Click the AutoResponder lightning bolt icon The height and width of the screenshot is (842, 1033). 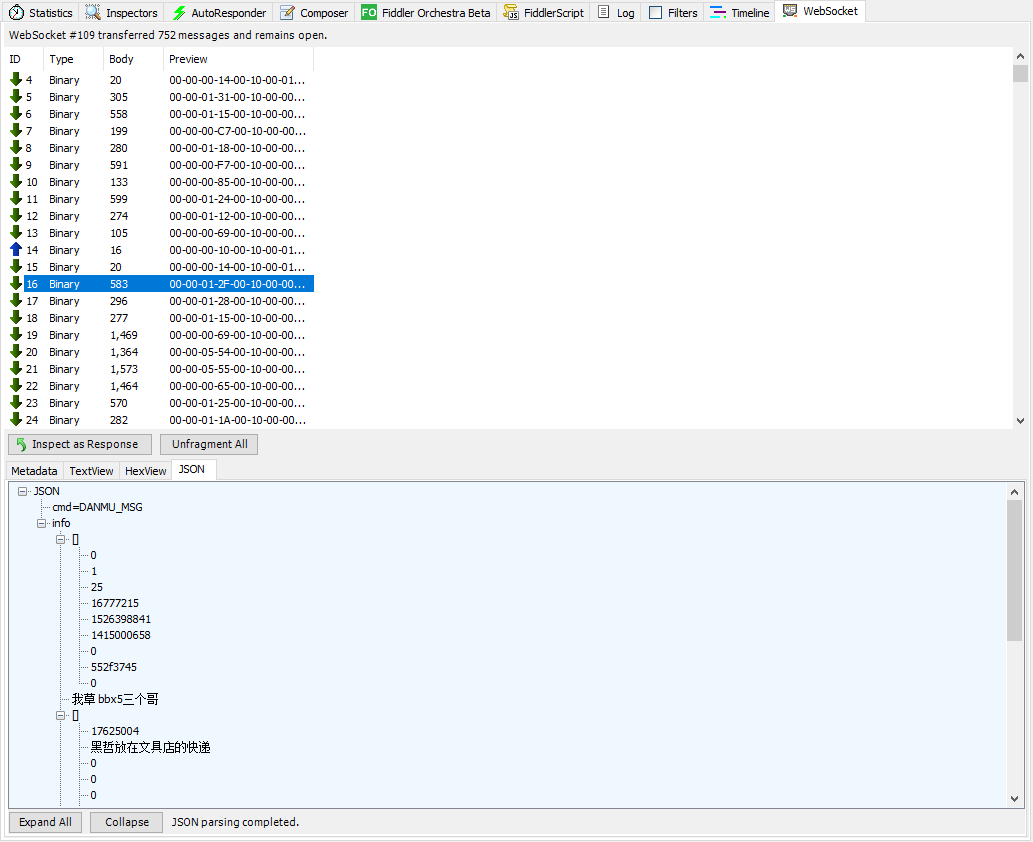[179, 13]
